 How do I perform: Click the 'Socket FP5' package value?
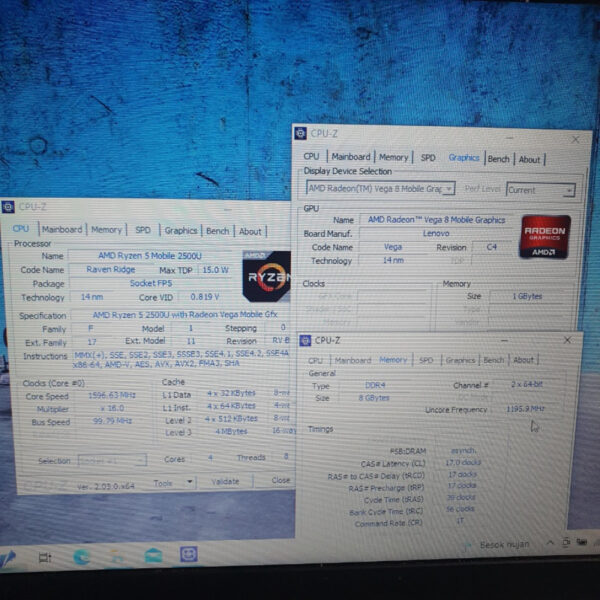point(151,283)
